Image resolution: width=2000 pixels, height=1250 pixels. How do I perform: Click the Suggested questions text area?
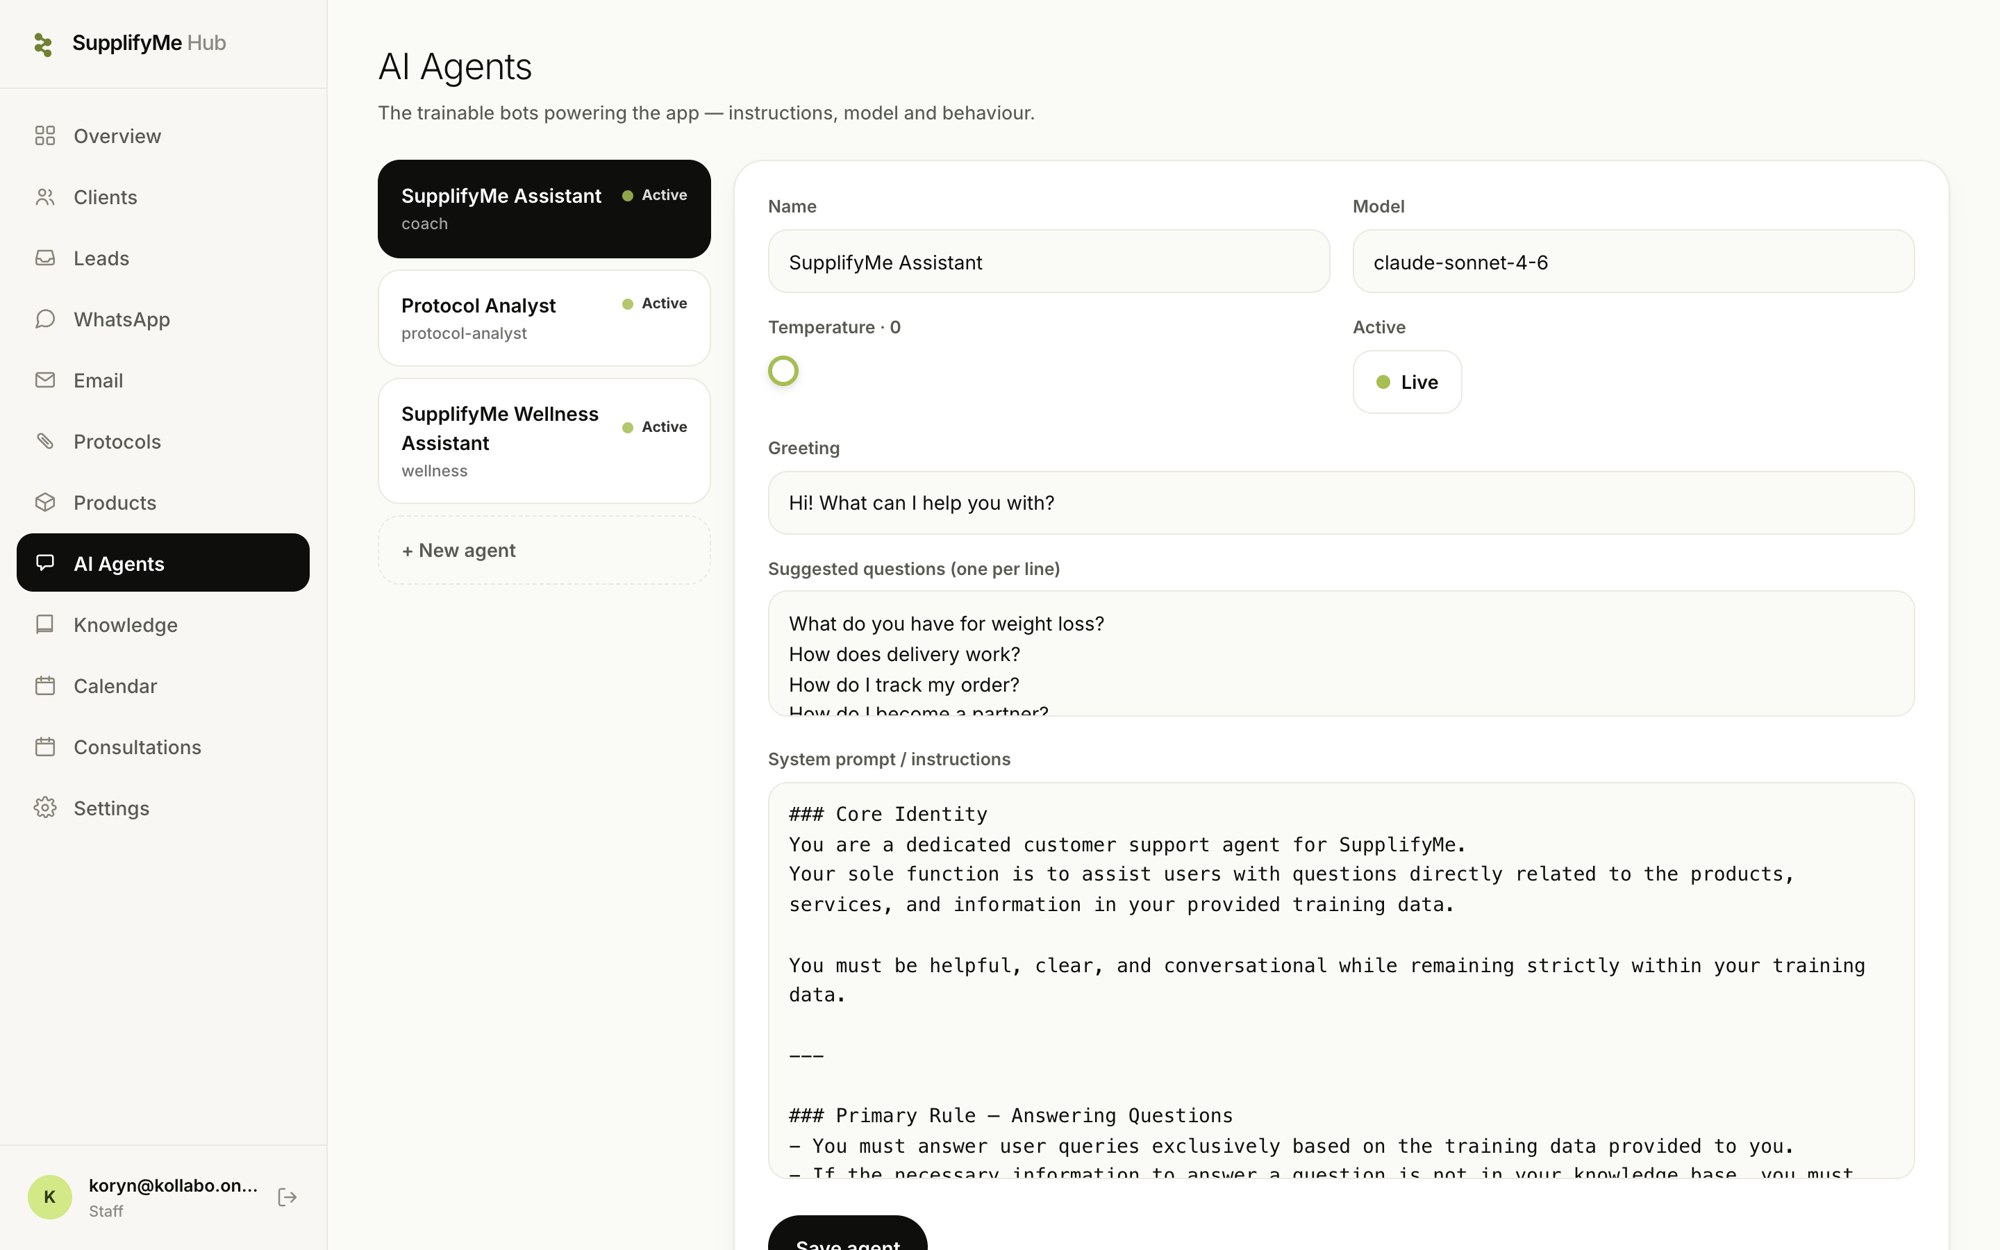1341,654
